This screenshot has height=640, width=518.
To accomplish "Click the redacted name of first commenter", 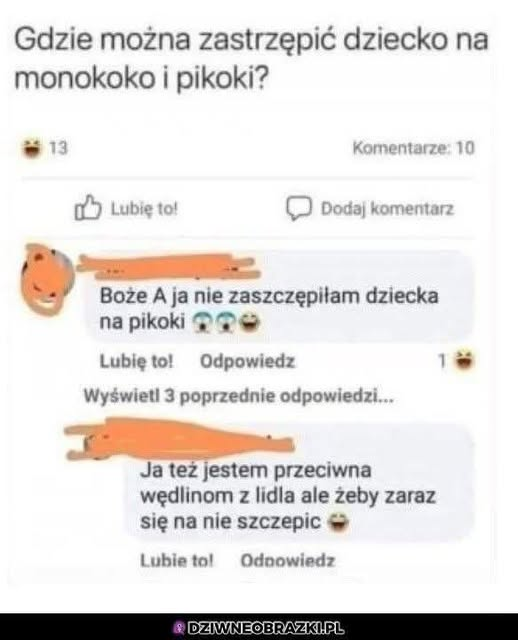I will pyautogui.click(x=169, y=266).
